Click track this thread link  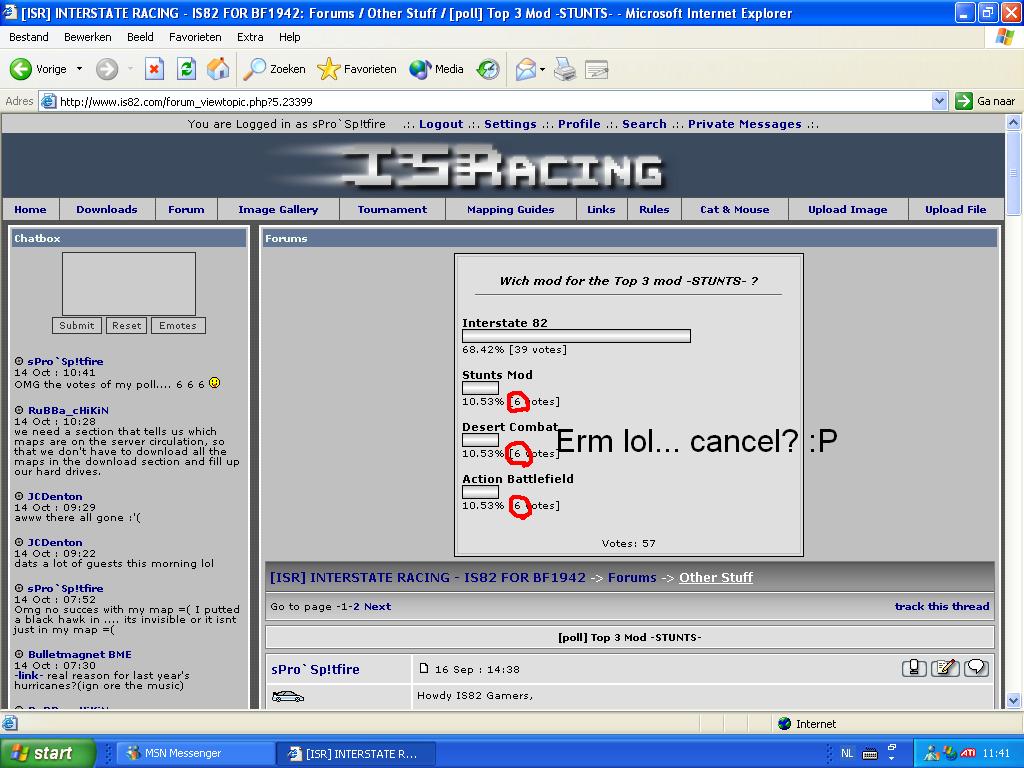(942, 606)
